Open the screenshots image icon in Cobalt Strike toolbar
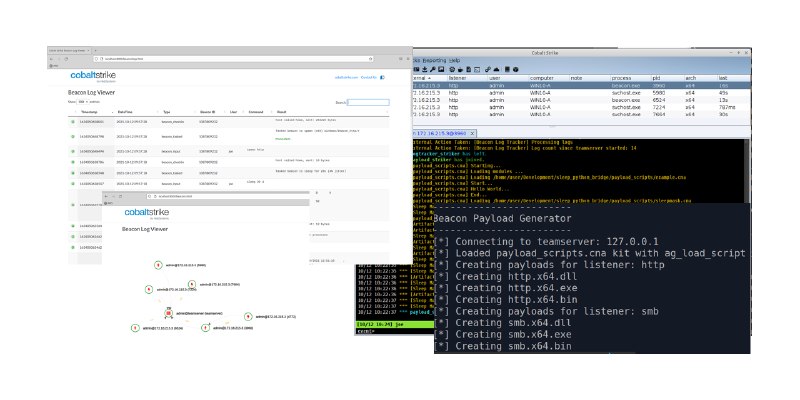The height and width of the screenshot is (400, 800). (441, 69)
